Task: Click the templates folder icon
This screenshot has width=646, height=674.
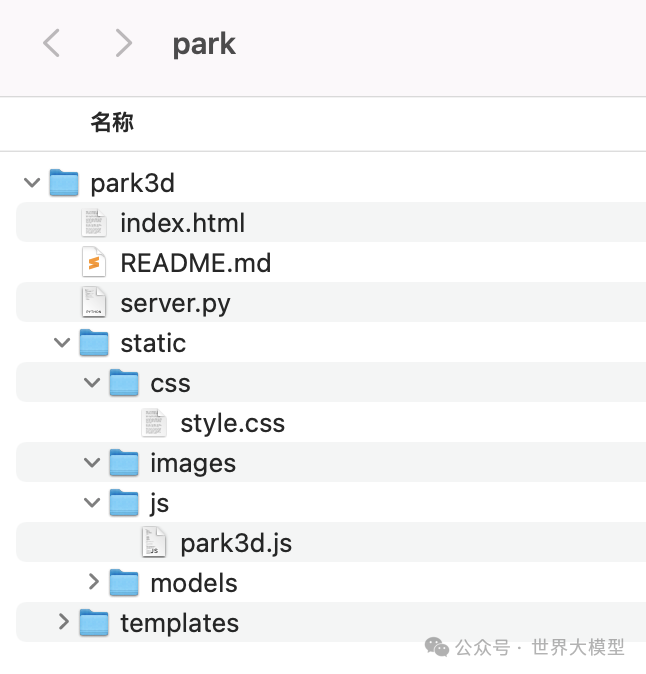Action: point(94,622)
